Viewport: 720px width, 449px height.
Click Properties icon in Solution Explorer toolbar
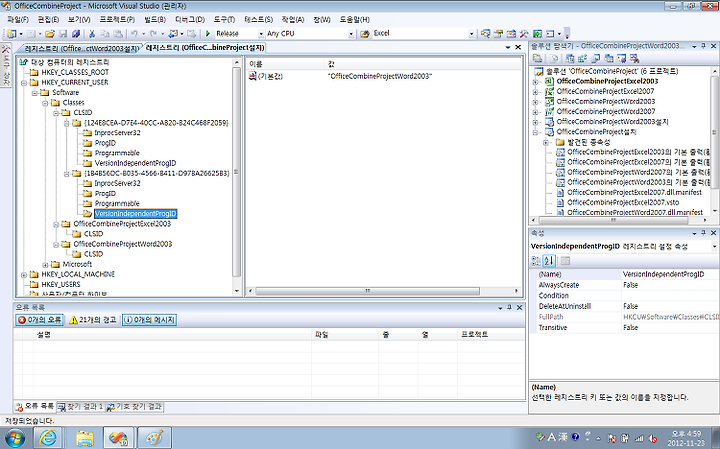coord(537,58)
